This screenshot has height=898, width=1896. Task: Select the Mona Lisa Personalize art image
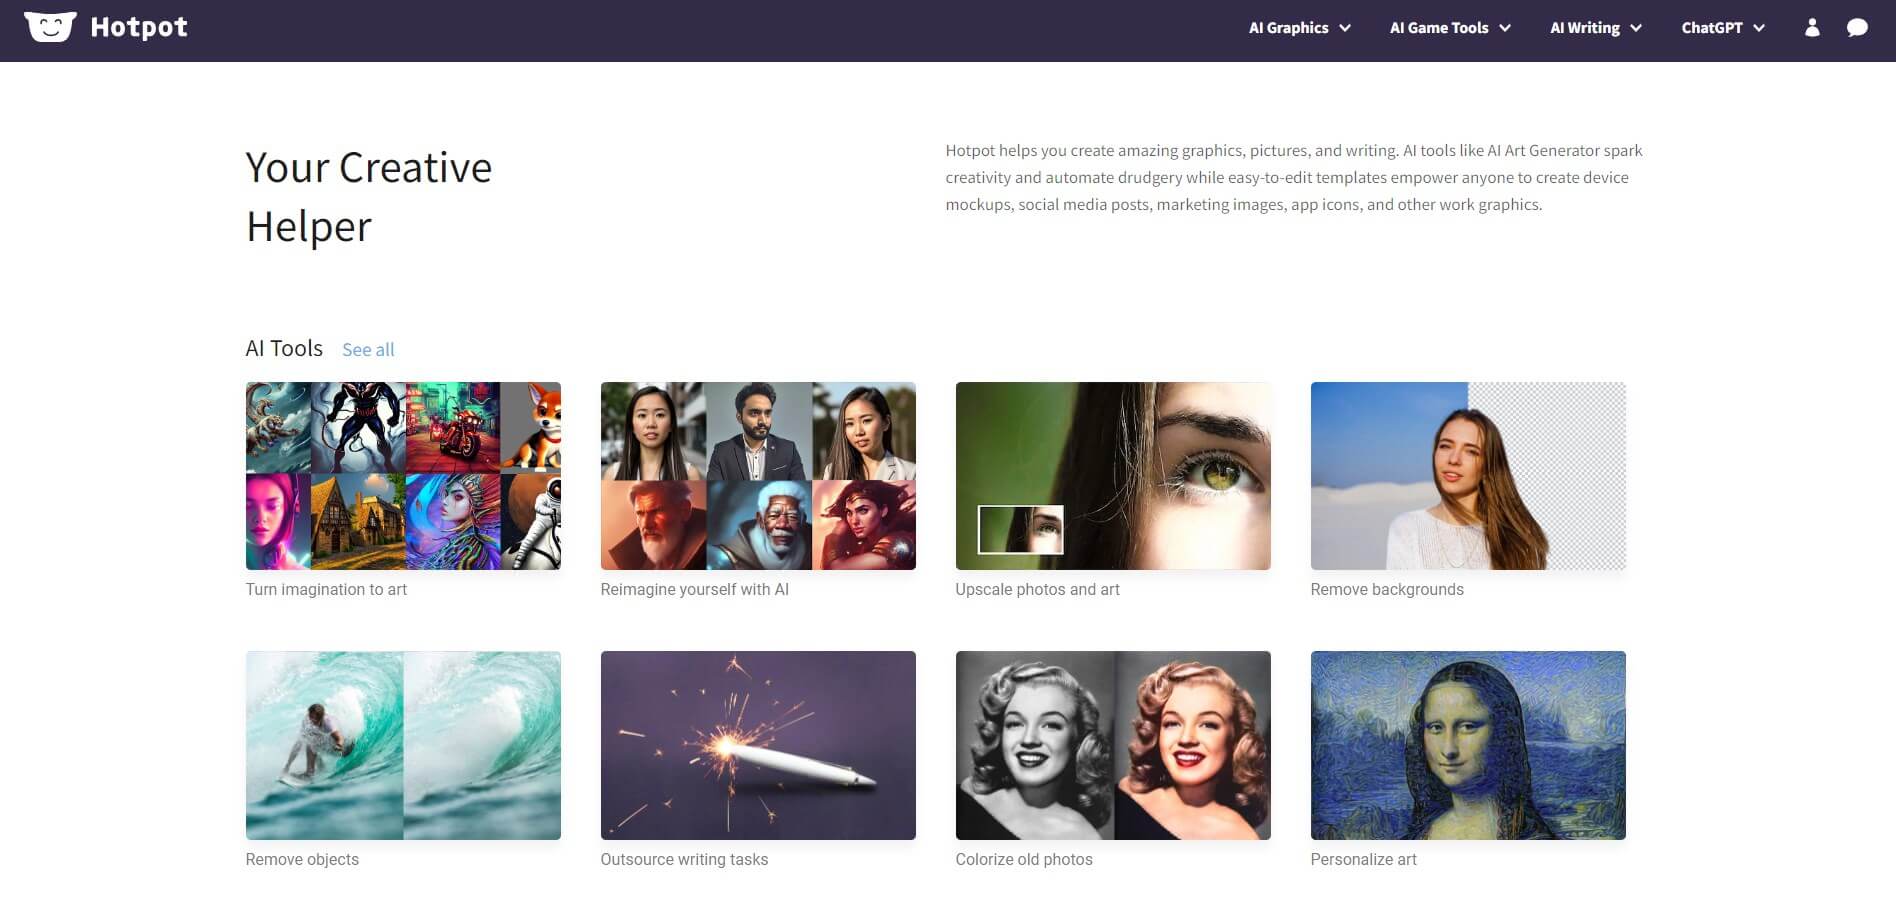[x=1468, y=745]
